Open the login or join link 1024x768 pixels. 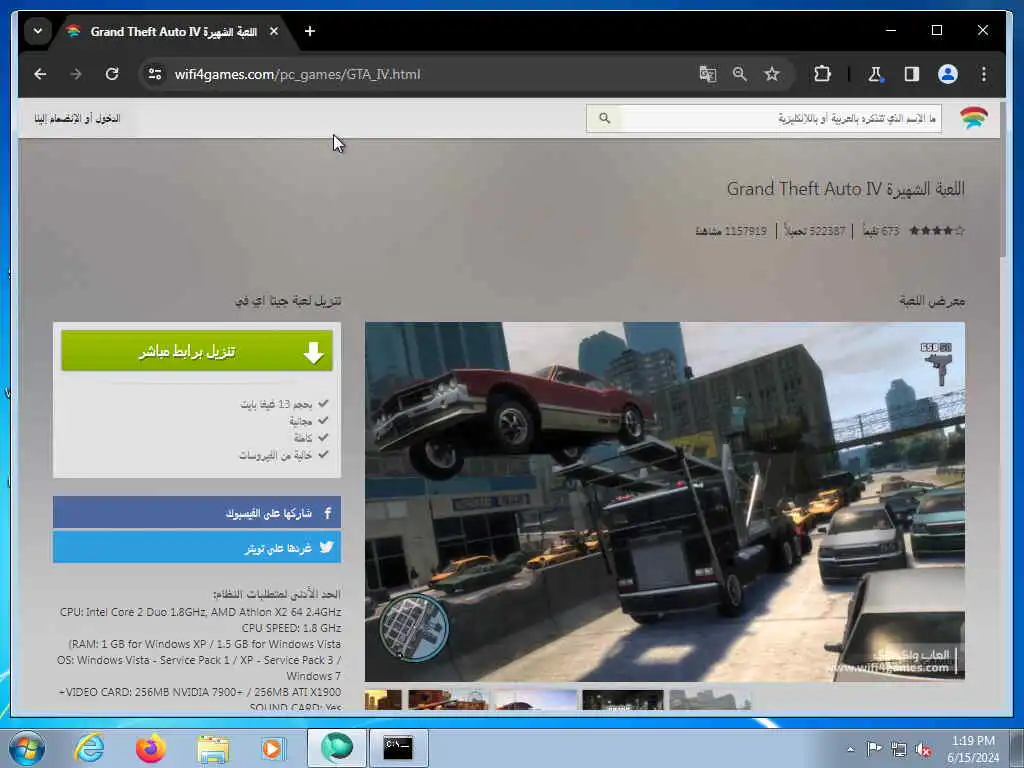click(77, 118)
